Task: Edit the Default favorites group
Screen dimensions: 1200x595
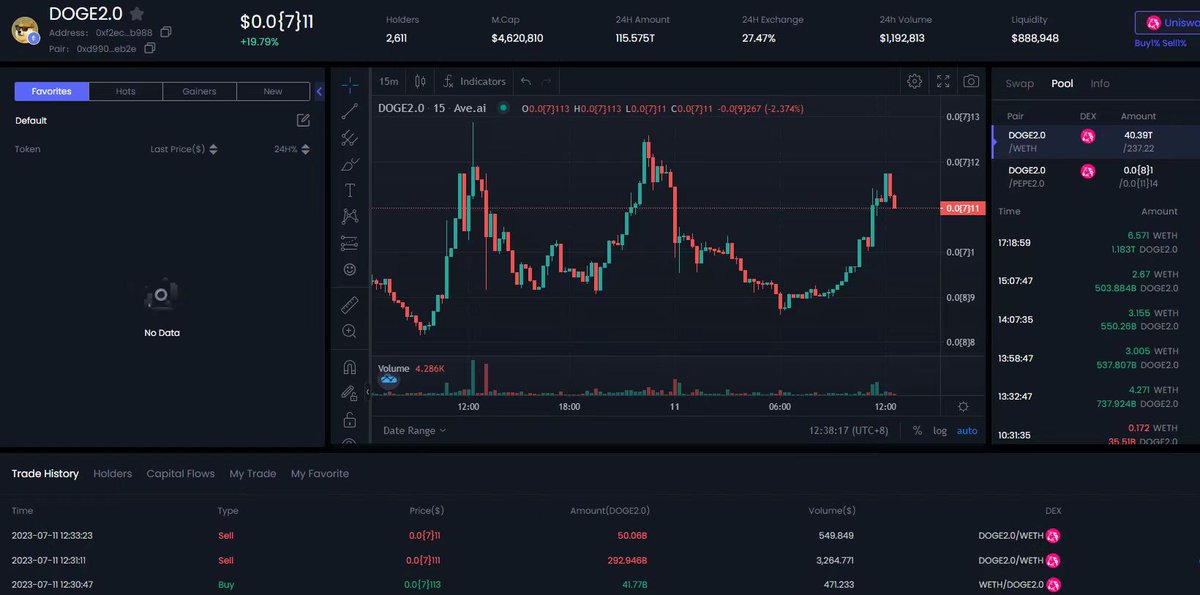Action: point(303,120)
